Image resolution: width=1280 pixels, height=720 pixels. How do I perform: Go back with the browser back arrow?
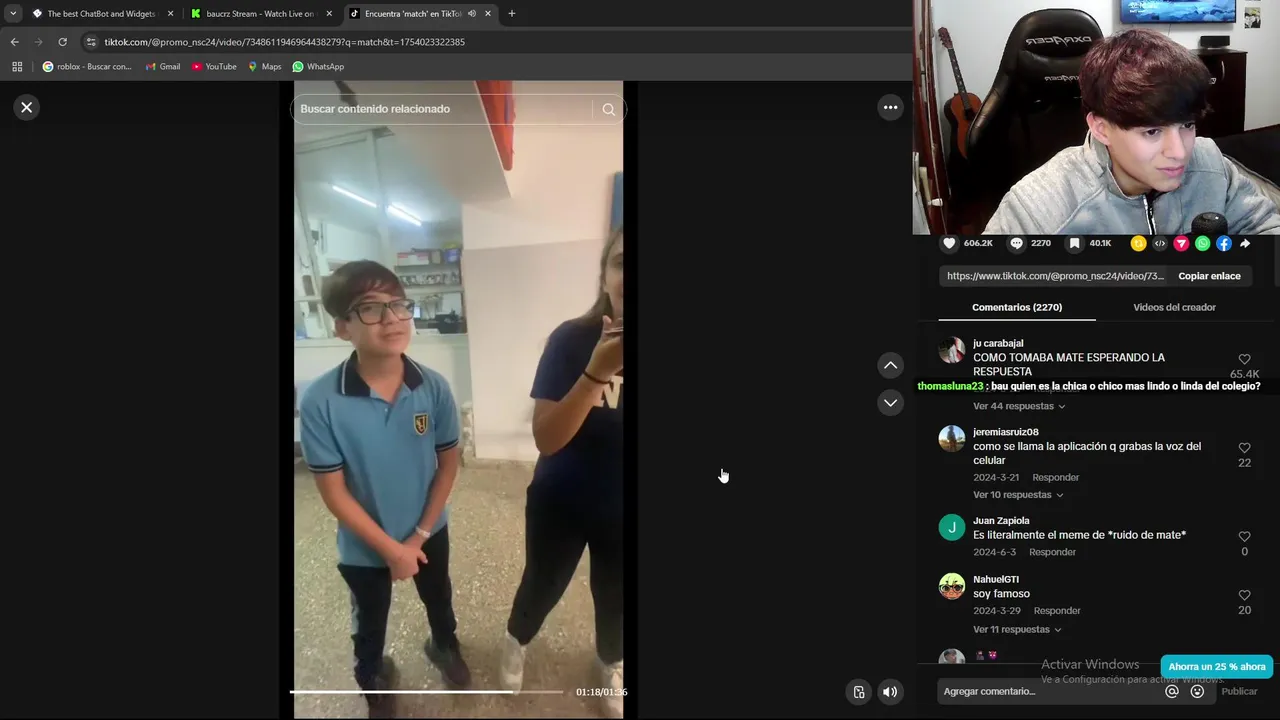pyautogui.click(x=14, y=42)
